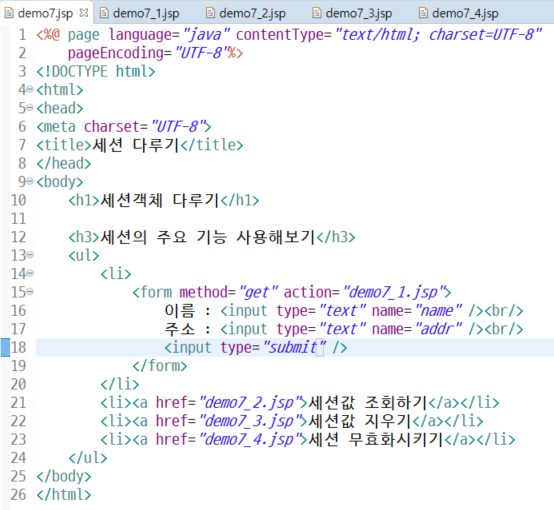The width and height of the screenshot is (554, 510).
Task: Click the "submit" type value on line 18
Action: point(295,347)
